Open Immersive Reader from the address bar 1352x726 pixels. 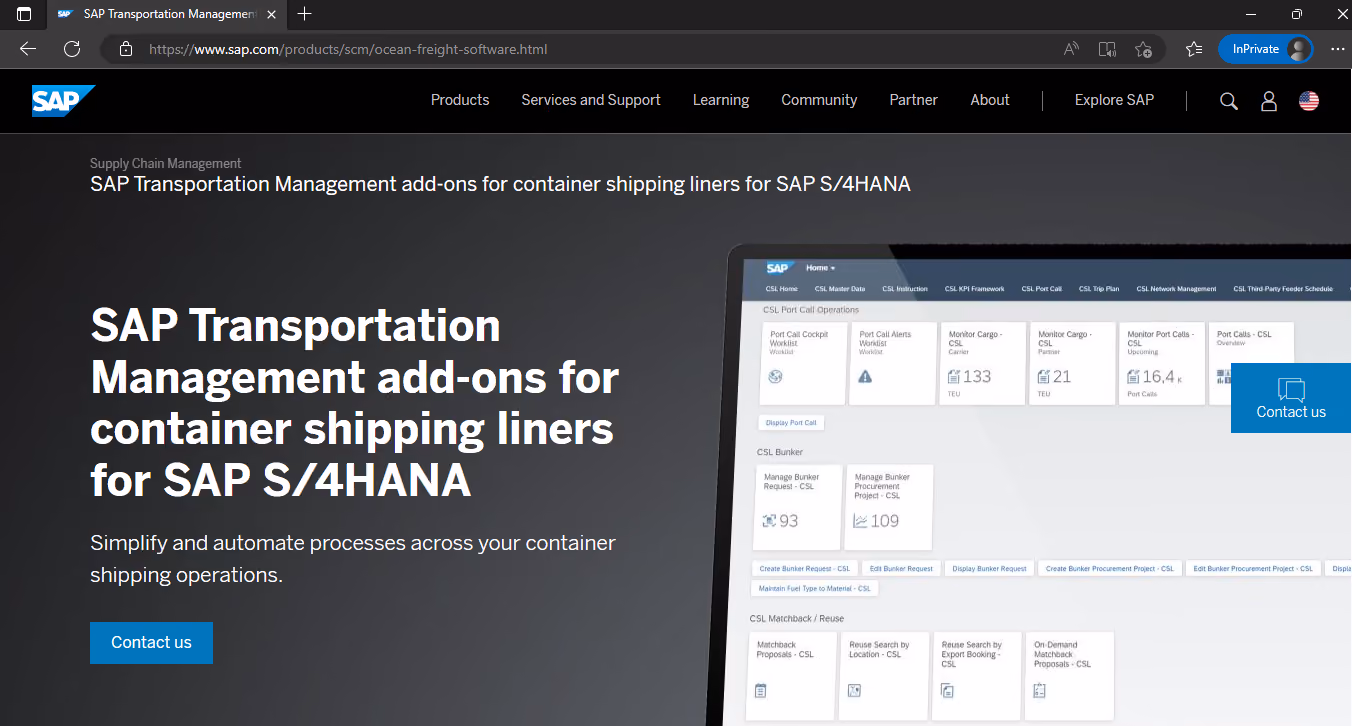coord(1107,49)
